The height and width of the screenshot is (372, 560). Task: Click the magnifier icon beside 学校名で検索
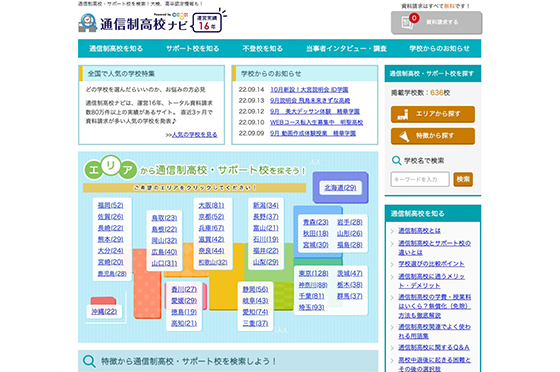pos(396,161)
